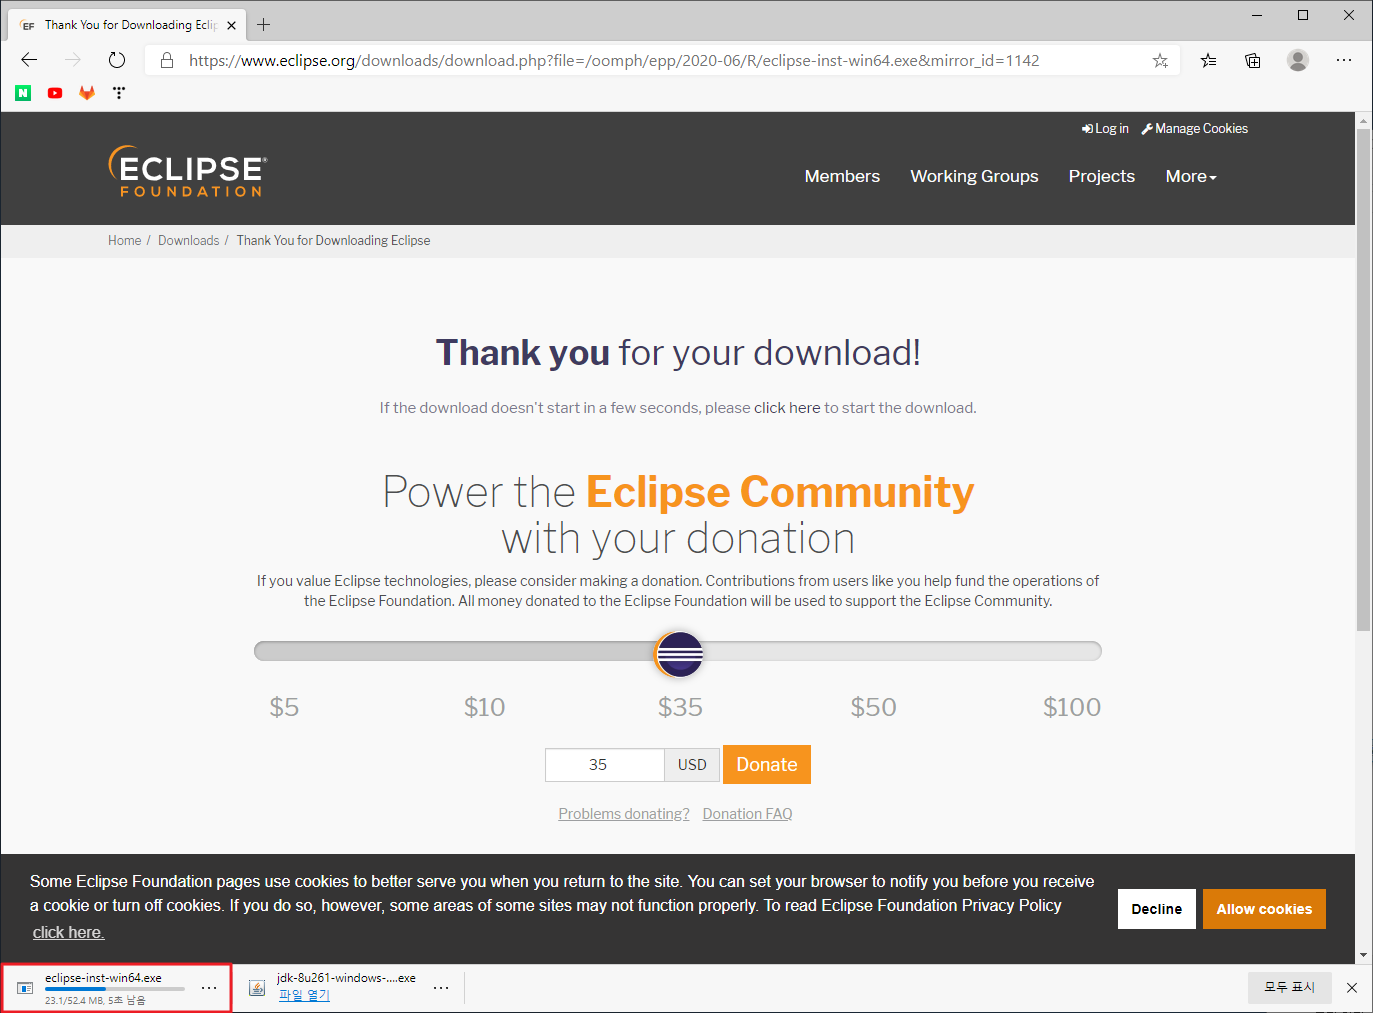Click the donation amount input field
The image size is (1373, 1013).
(605, 765)
